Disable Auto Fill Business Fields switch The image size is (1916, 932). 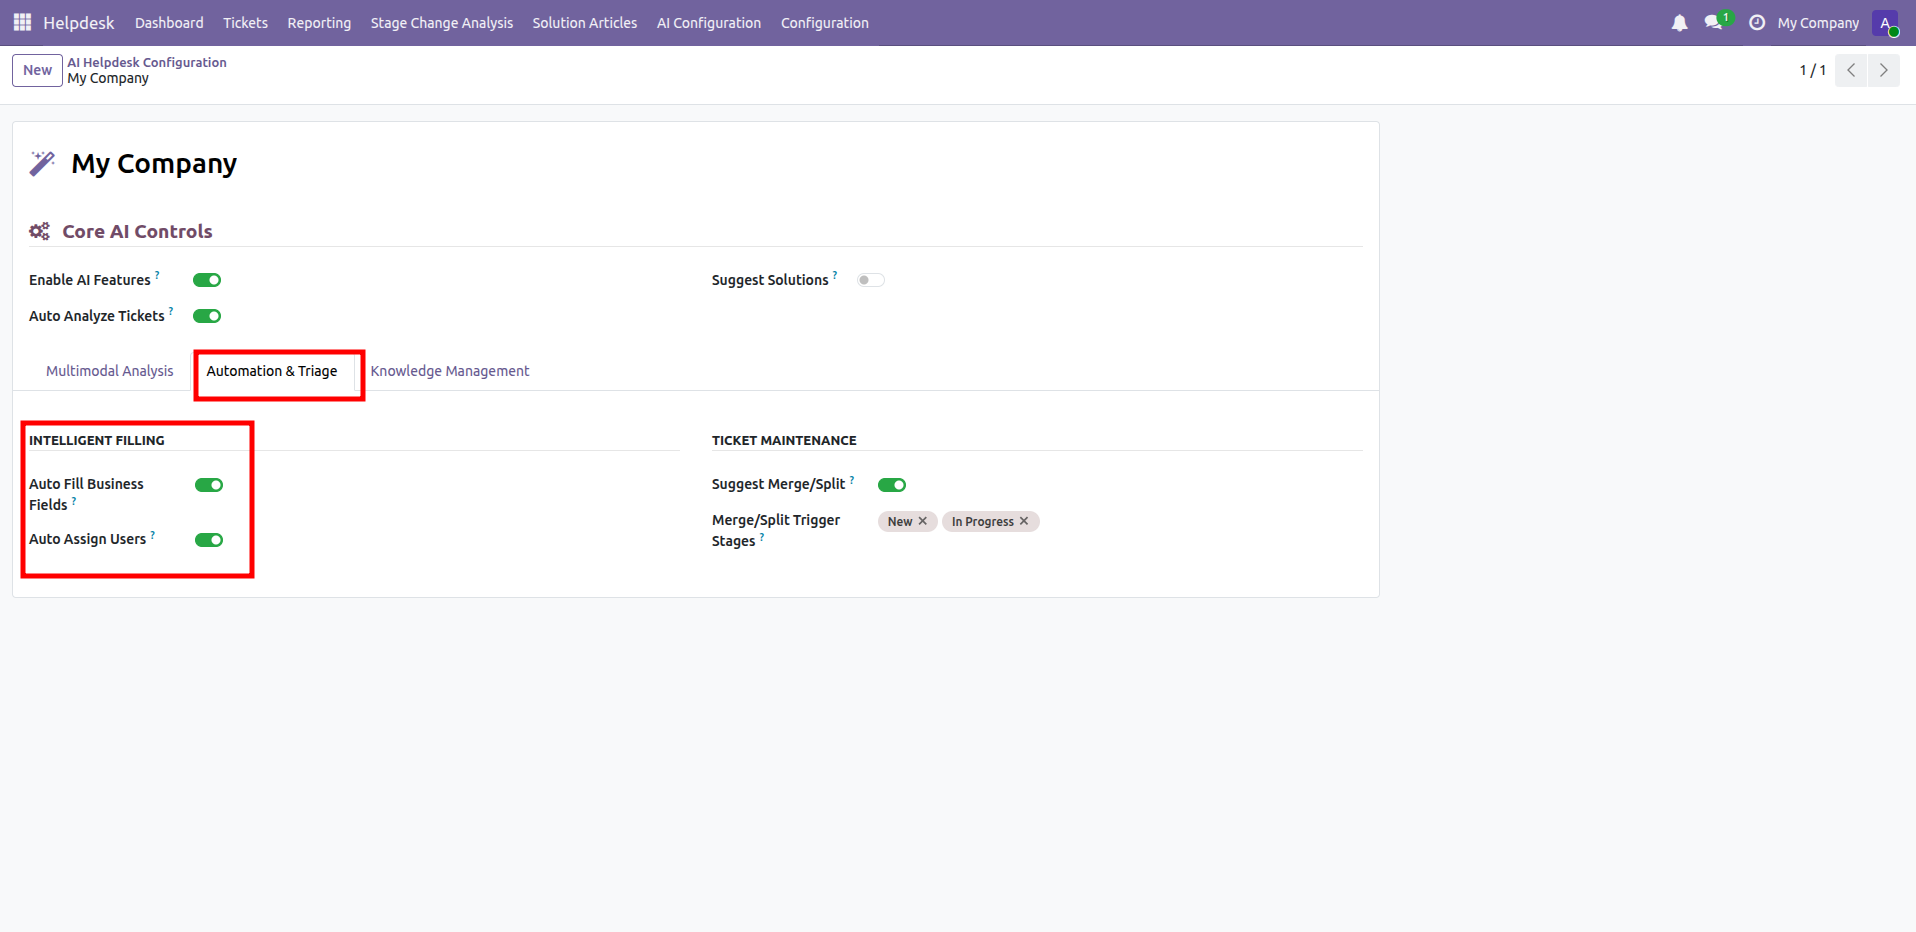[209, 485]
